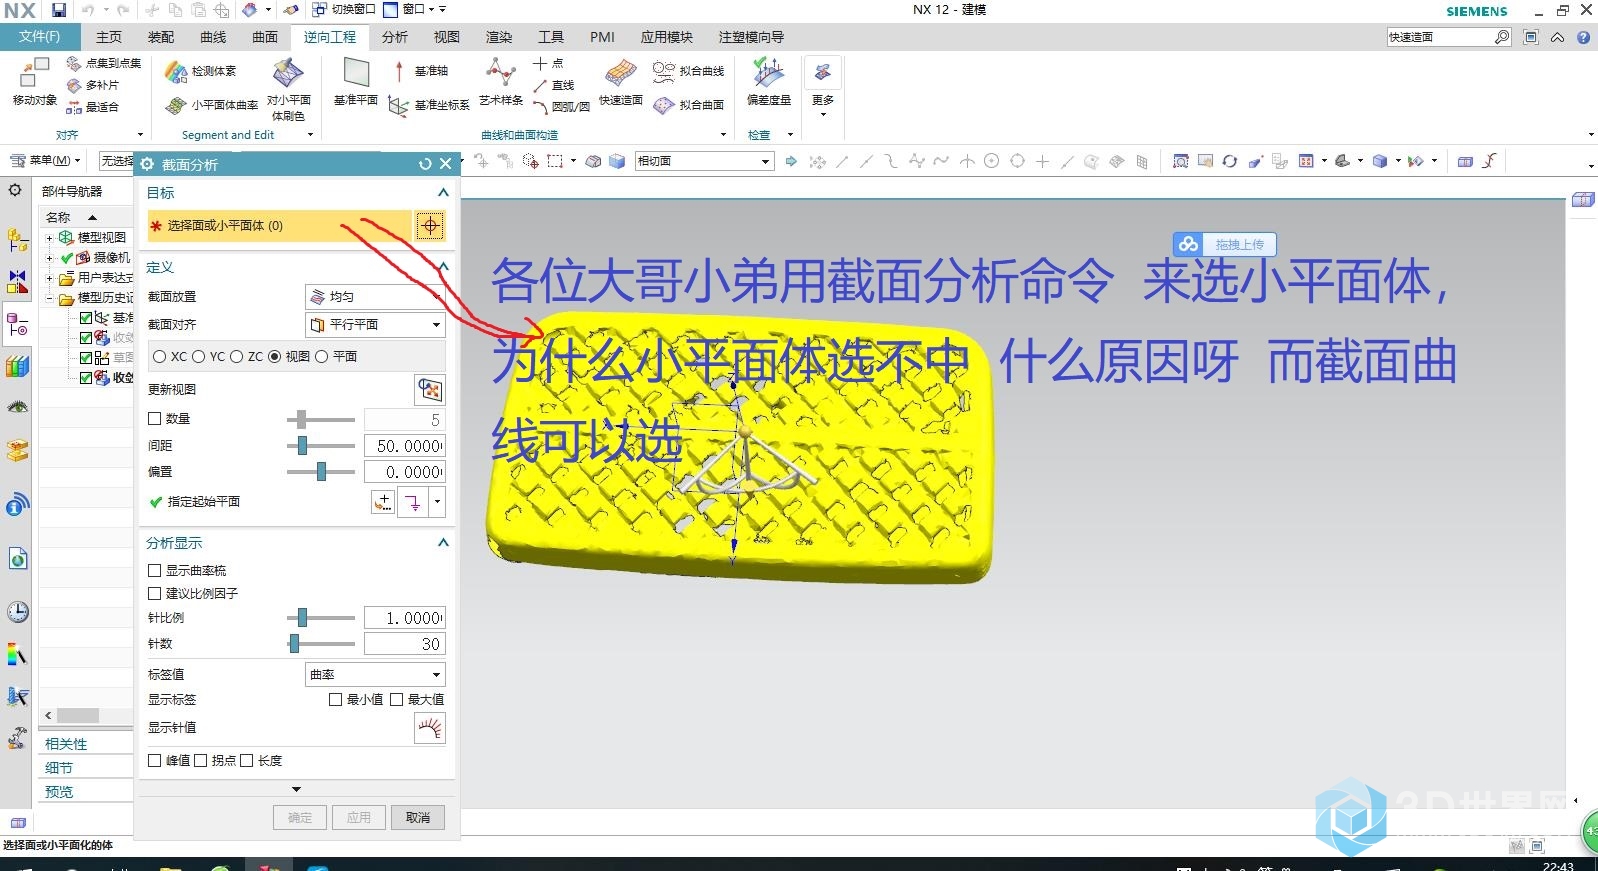Click the rotate view icon in top toolbar
Screen dimensions: 1598x871
[x=1230, y=161]
